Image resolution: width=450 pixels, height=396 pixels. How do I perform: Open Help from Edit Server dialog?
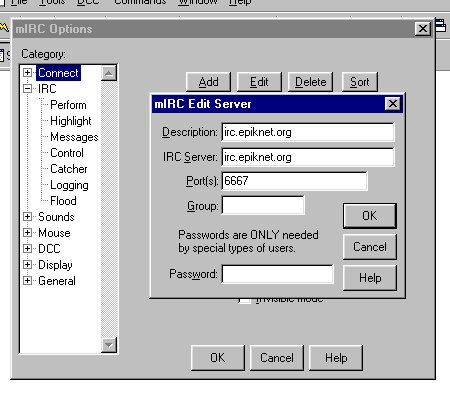(x=370, y=278)
